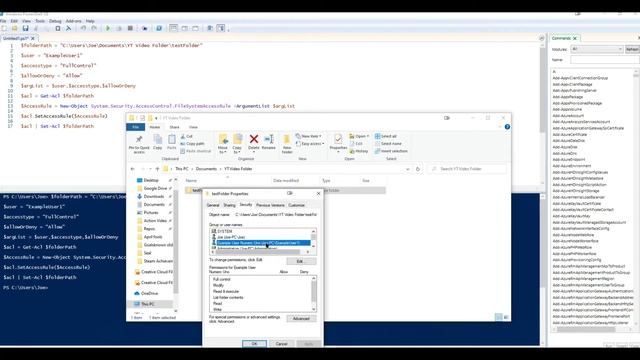Click the red Delete icon in Explorer ribbon

point(254,139)
